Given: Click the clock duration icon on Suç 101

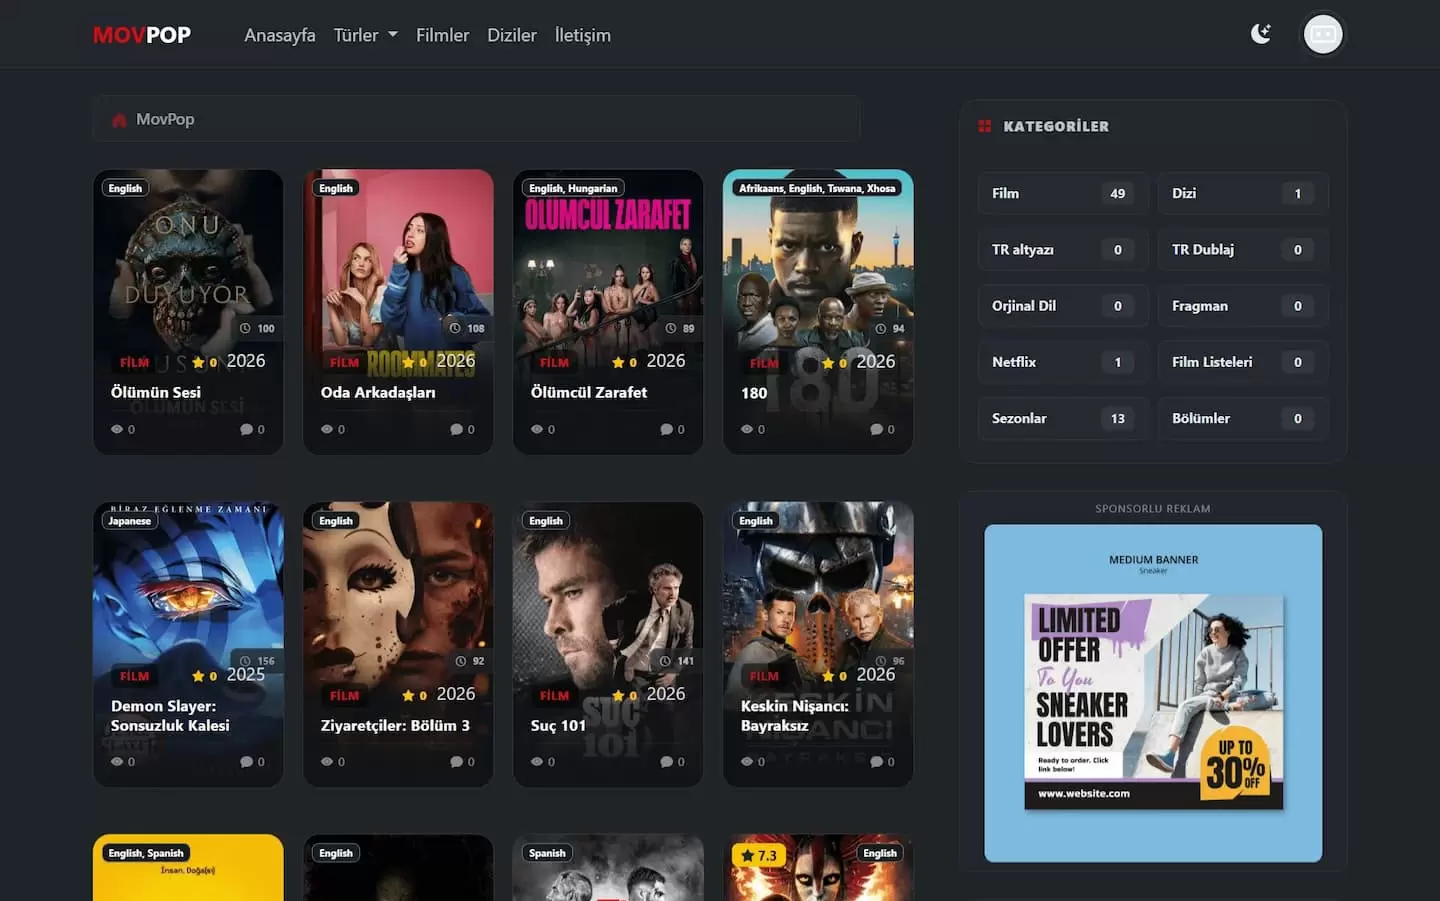Looking at the screenshot, I should click(x=665, y=661).
